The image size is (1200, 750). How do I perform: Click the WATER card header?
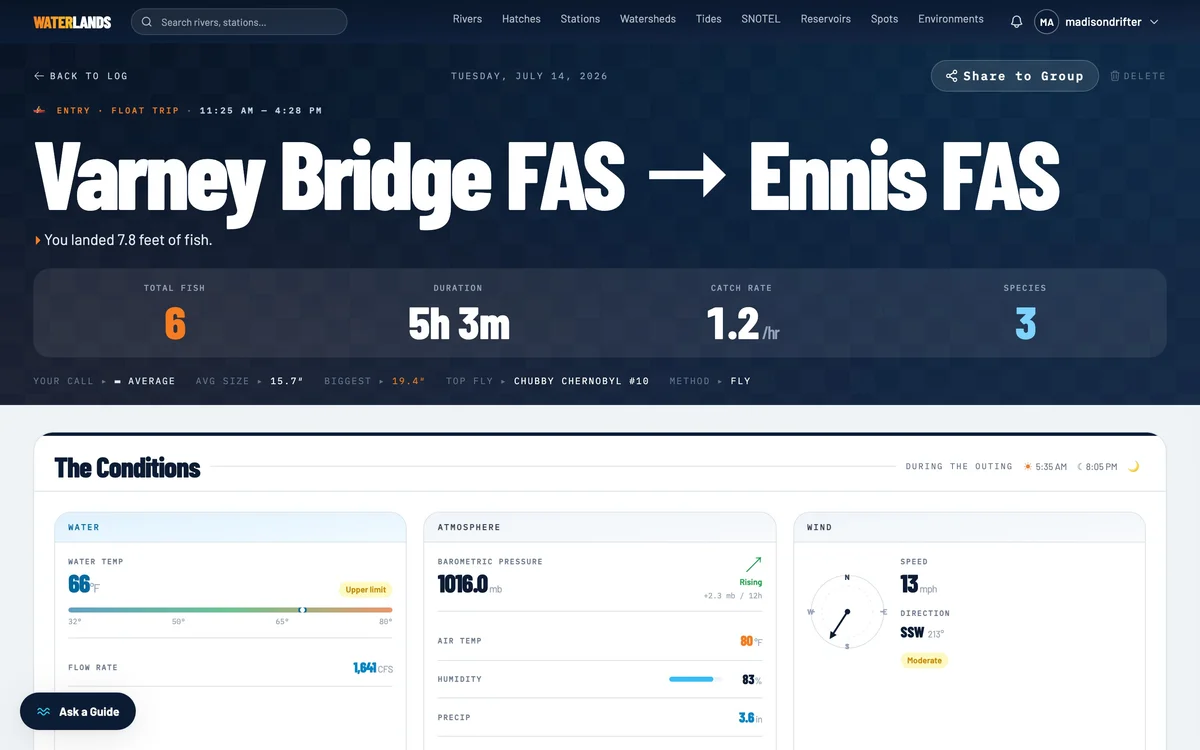click(x=230, y=527)
